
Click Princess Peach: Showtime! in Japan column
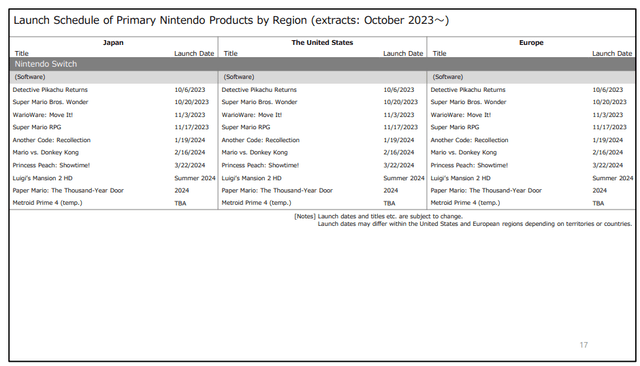pyautogui.click(x=51, y=165)
